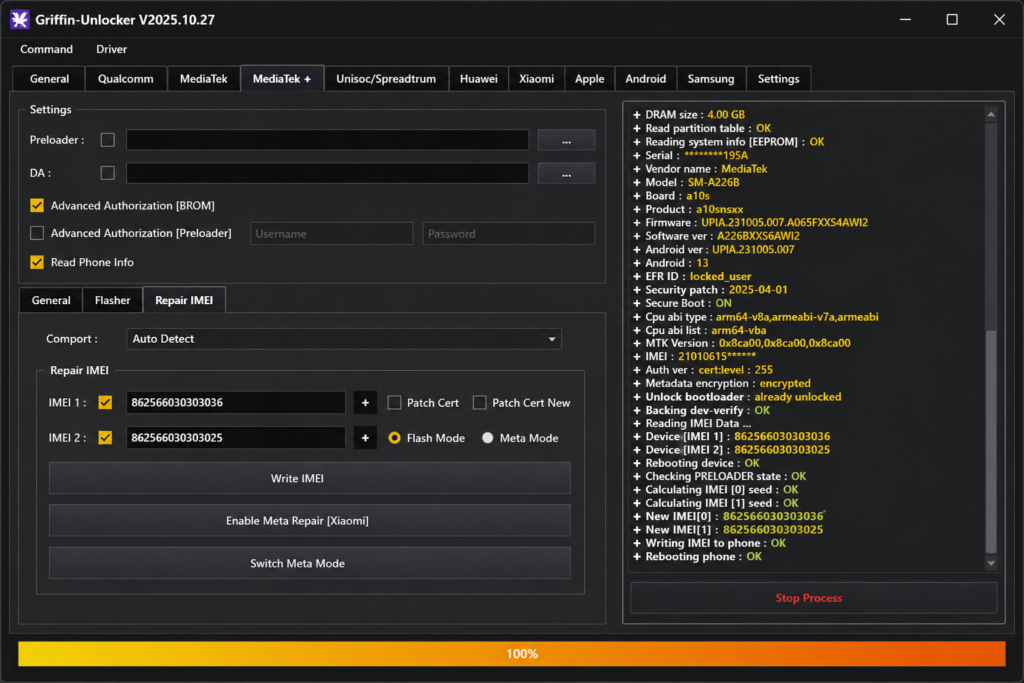Browse for Preloader file with ellipsis button
This screenshot has width=1024, height=683.
(566, 140)
